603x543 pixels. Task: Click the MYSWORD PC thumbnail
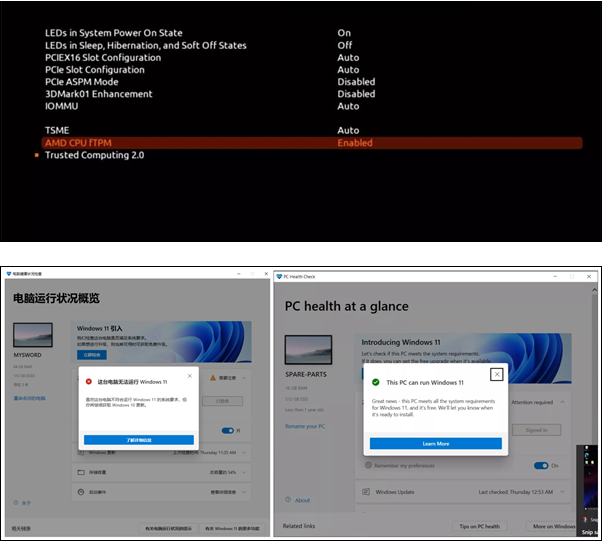(33, 335)
